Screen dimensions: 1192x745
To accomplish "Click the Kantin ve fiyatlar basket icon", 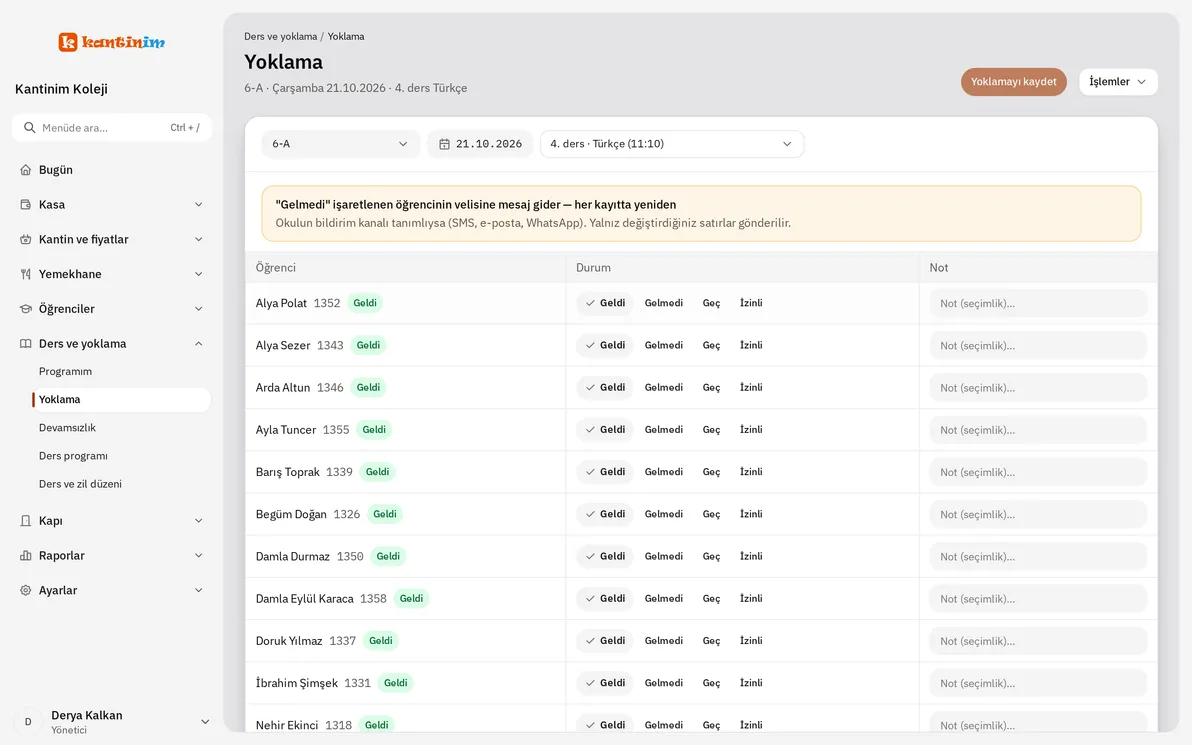I will (x=26, y=239).
